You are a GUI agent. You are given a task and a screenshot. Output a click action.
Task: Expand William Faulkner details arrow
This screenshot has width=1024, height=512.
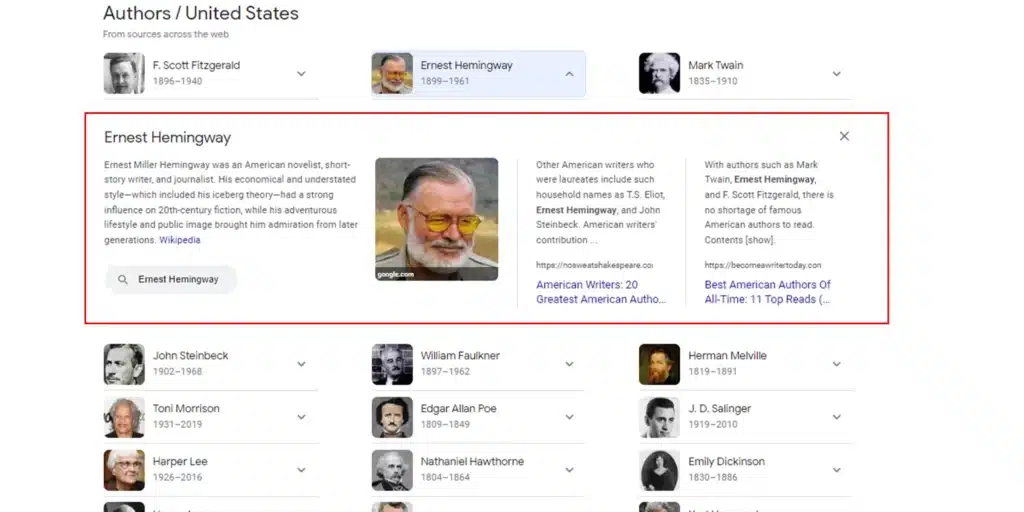[569, 364]
